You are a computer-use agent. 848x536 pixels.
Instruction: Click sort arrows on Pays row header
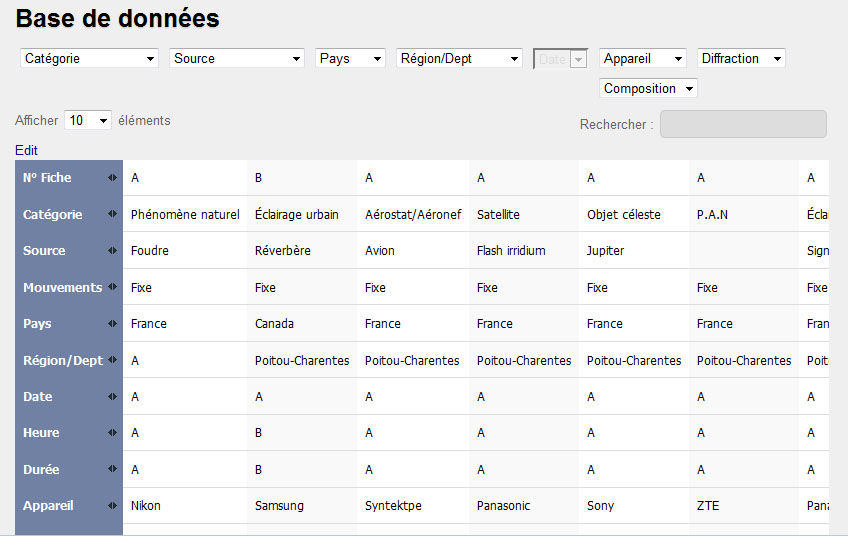113,324
